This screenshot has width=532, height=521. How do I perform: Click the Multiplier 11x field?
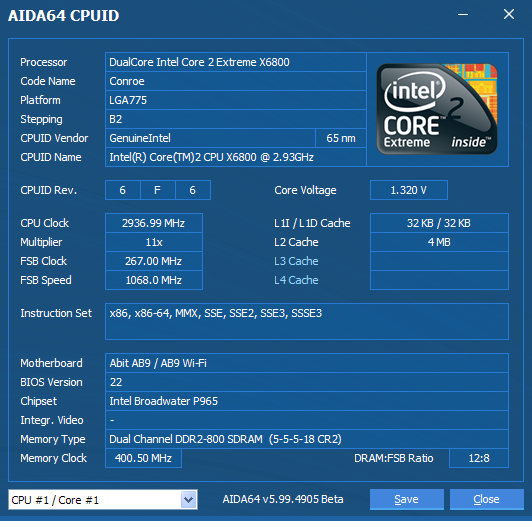[154, 242]
